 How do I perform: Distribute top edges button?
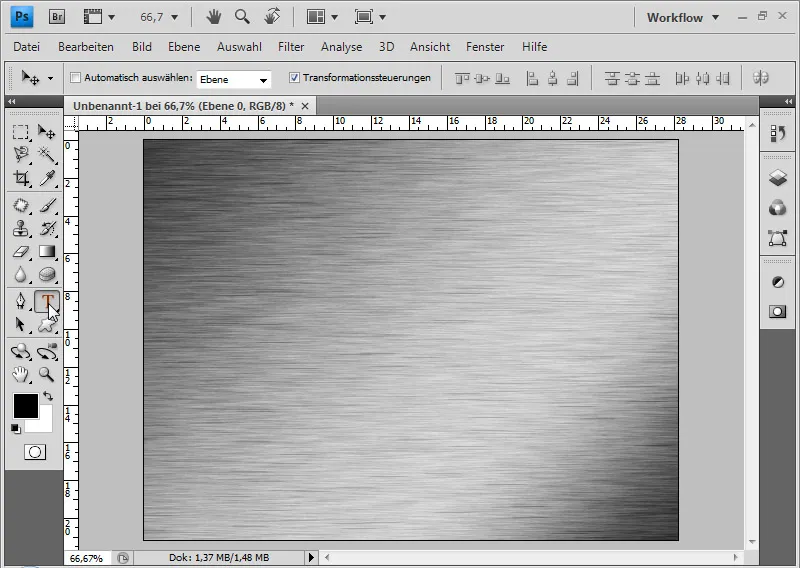(x=612, y=79)
